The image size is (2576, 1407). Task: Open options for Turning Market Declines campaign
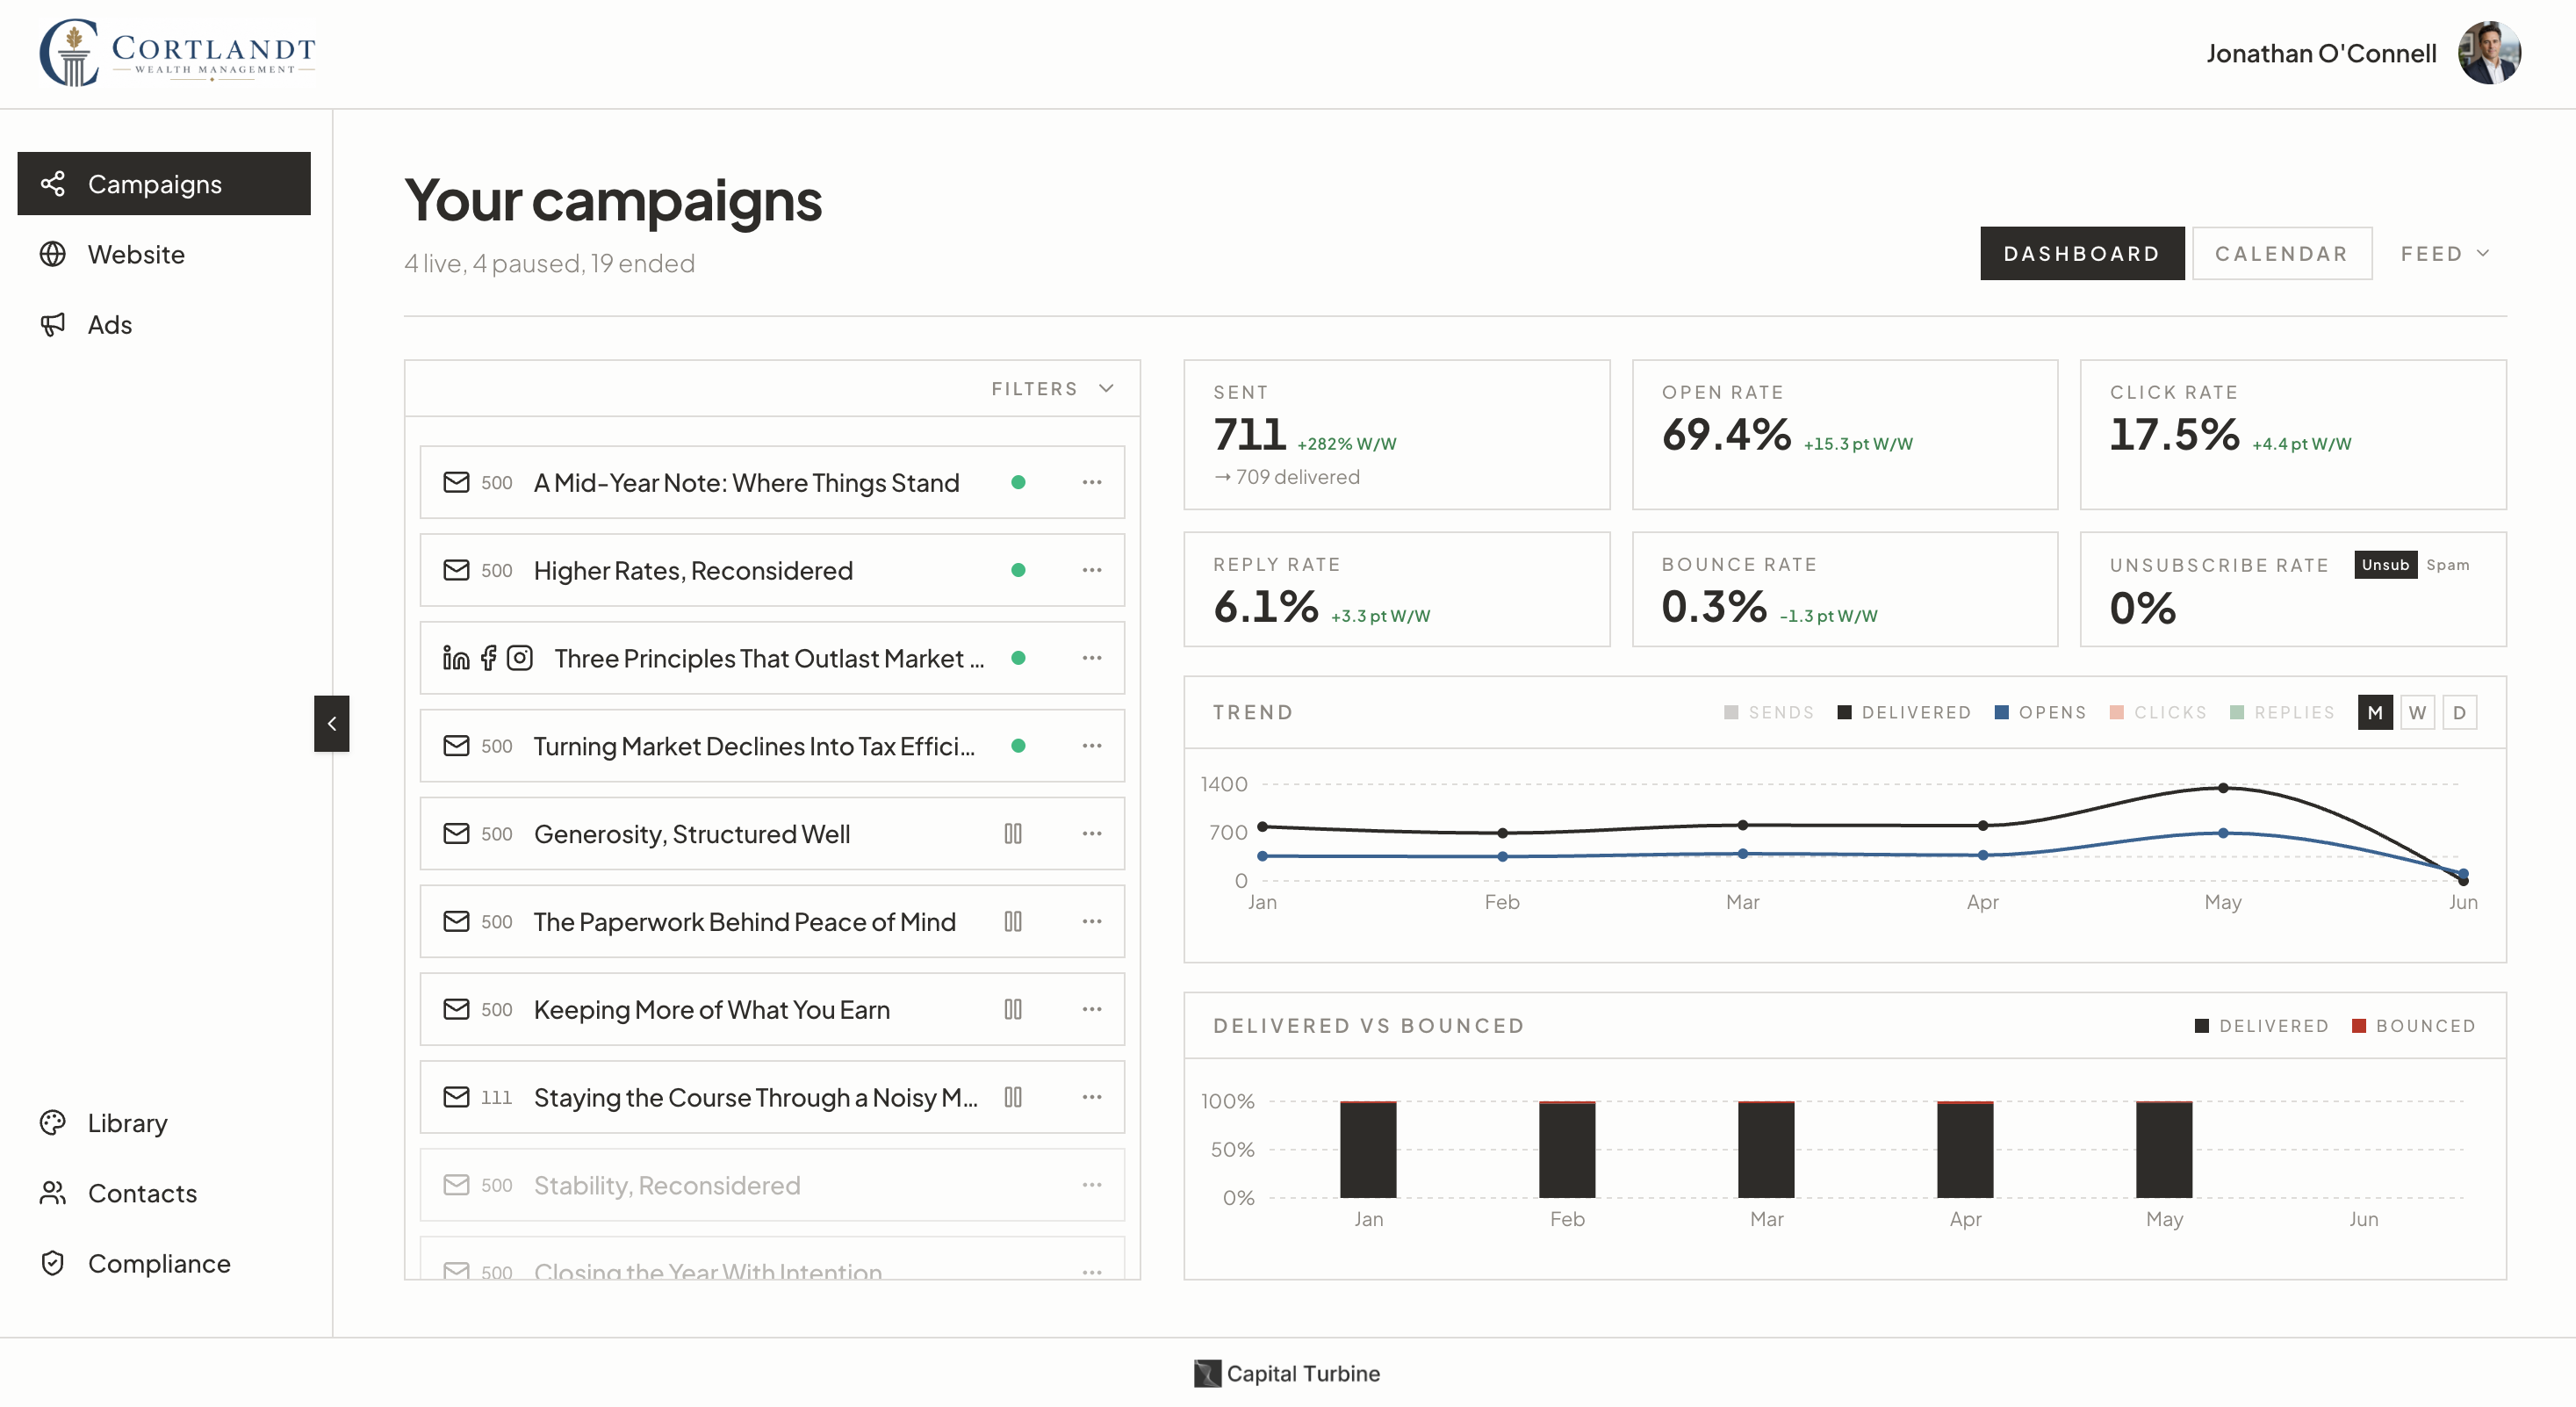click(1092, 746)
